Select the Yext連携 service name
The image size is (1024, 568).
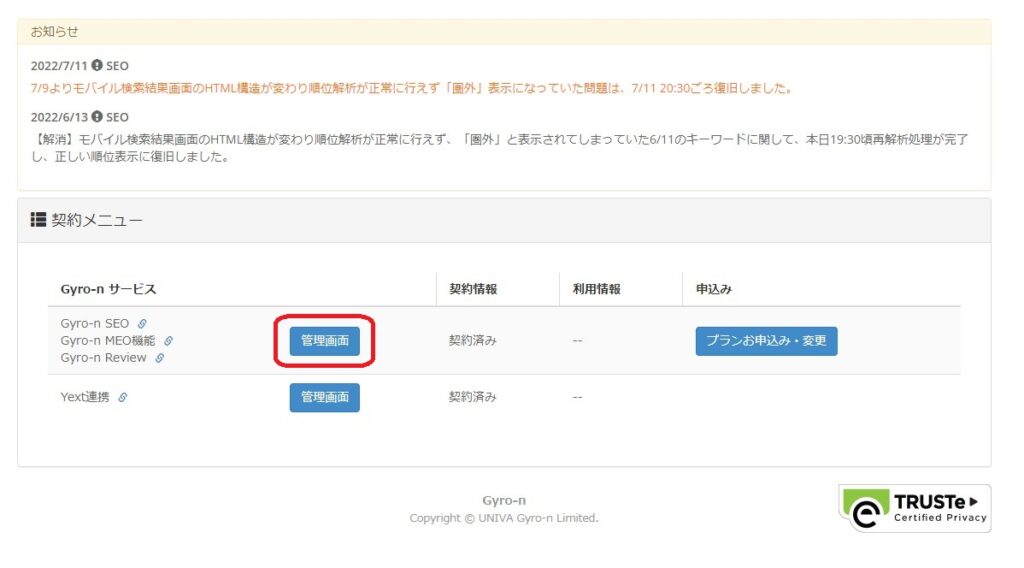pyautogui.click(x=85, y=397)
